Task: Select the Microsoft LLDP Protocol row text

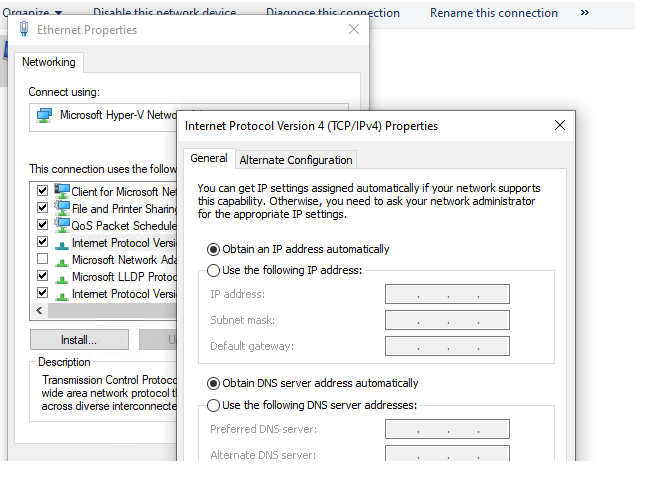Action: pos(124,276)
